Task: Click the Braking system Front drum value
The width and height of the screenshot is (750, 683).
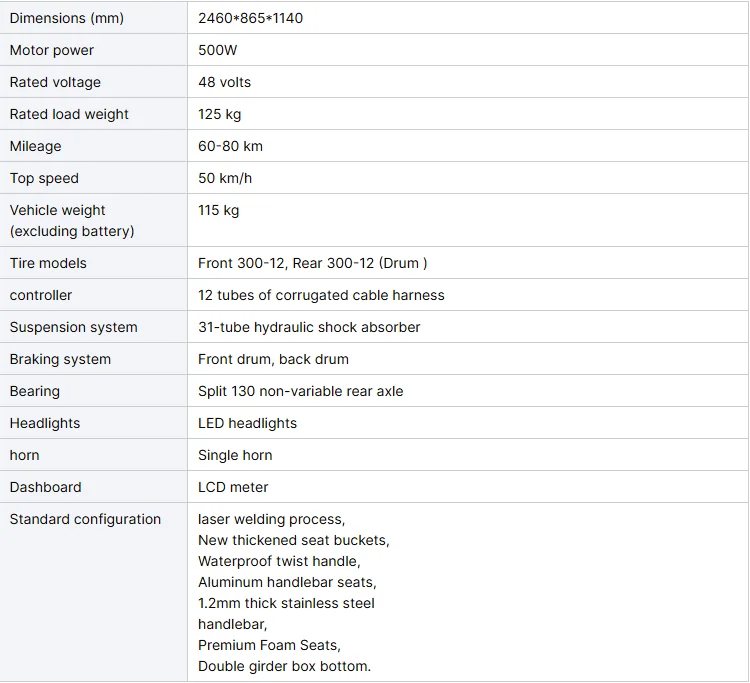Action: (x=273, y=359)
